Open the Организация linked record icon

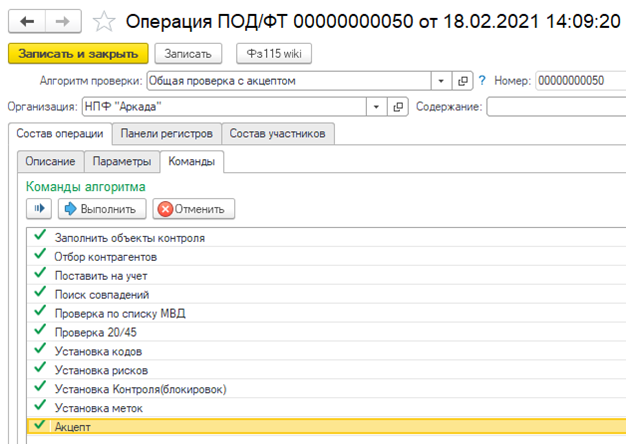(398, 107)
